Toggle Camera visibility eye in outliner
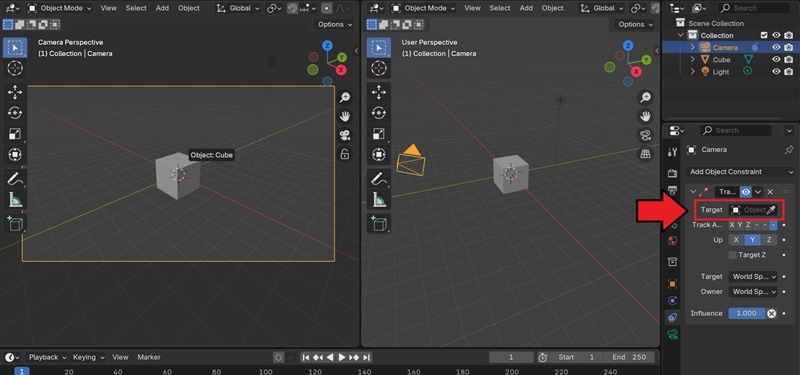The width and height of the screenshot is (800, 375). point(776,47)
